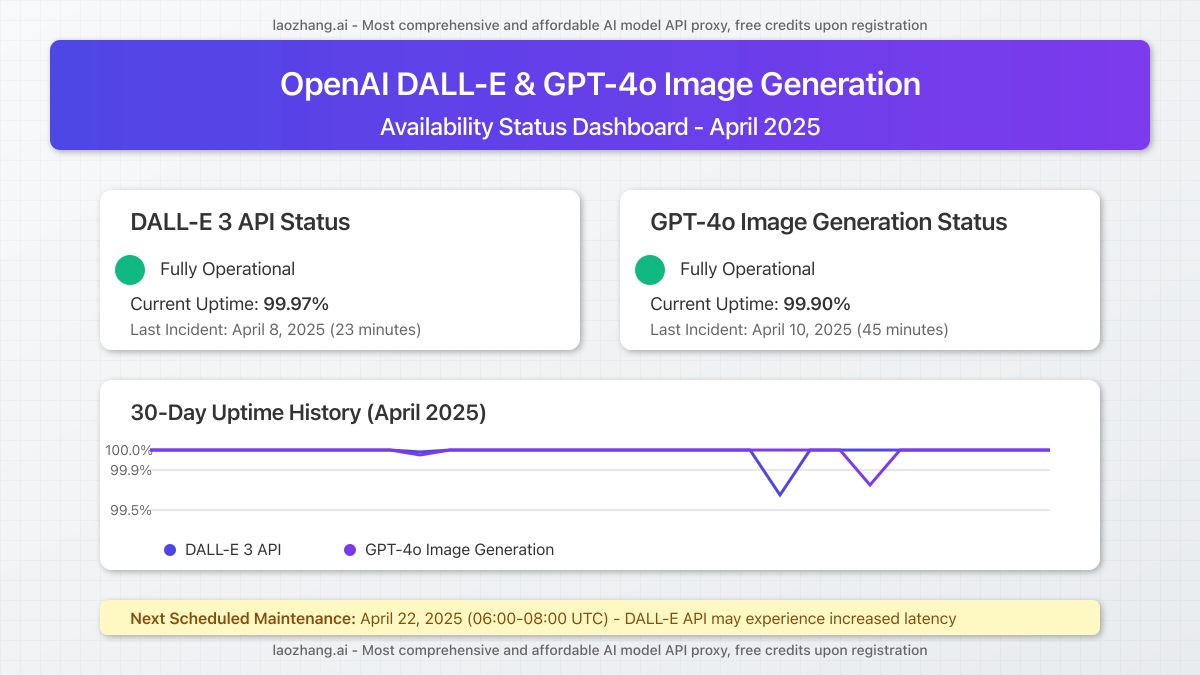The height and width of the screenshot is (675, 1200).
Task: Click the laozhang.ai text at bottom
Action: click(x=600, y=650)
